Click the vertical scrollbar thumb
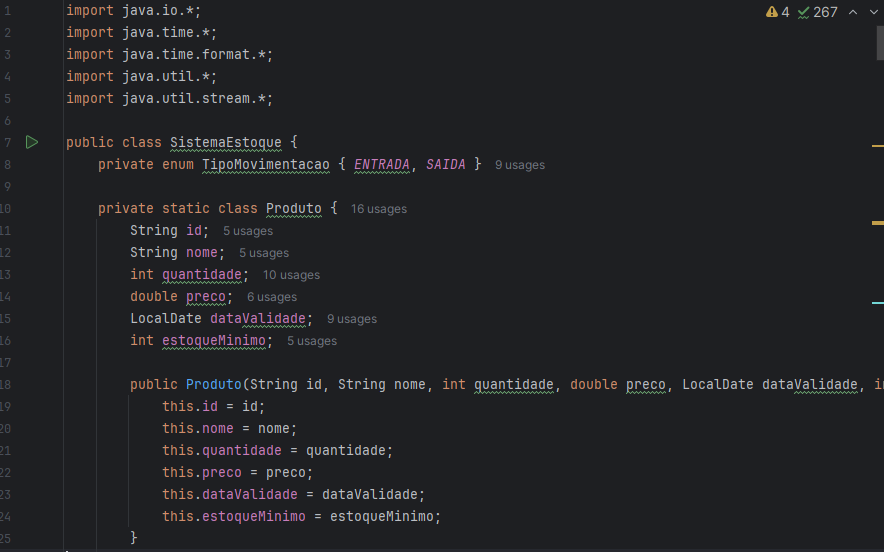Image resolution: width=884 pixels, height=552 pixels. click(879, 43)
